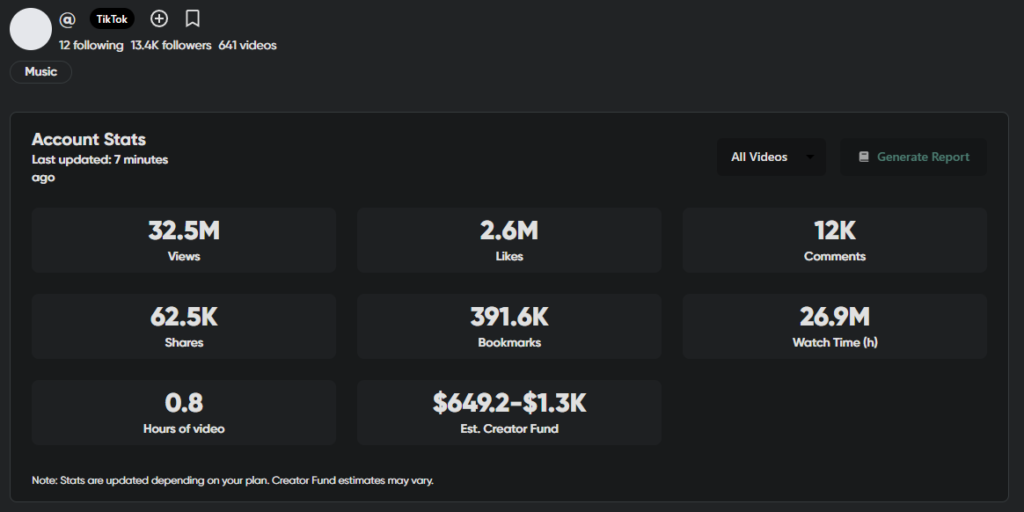This screenshot has width=1024, height=512.
Task: Click the 0.8 Hours of video card
Action: point(184,412)
